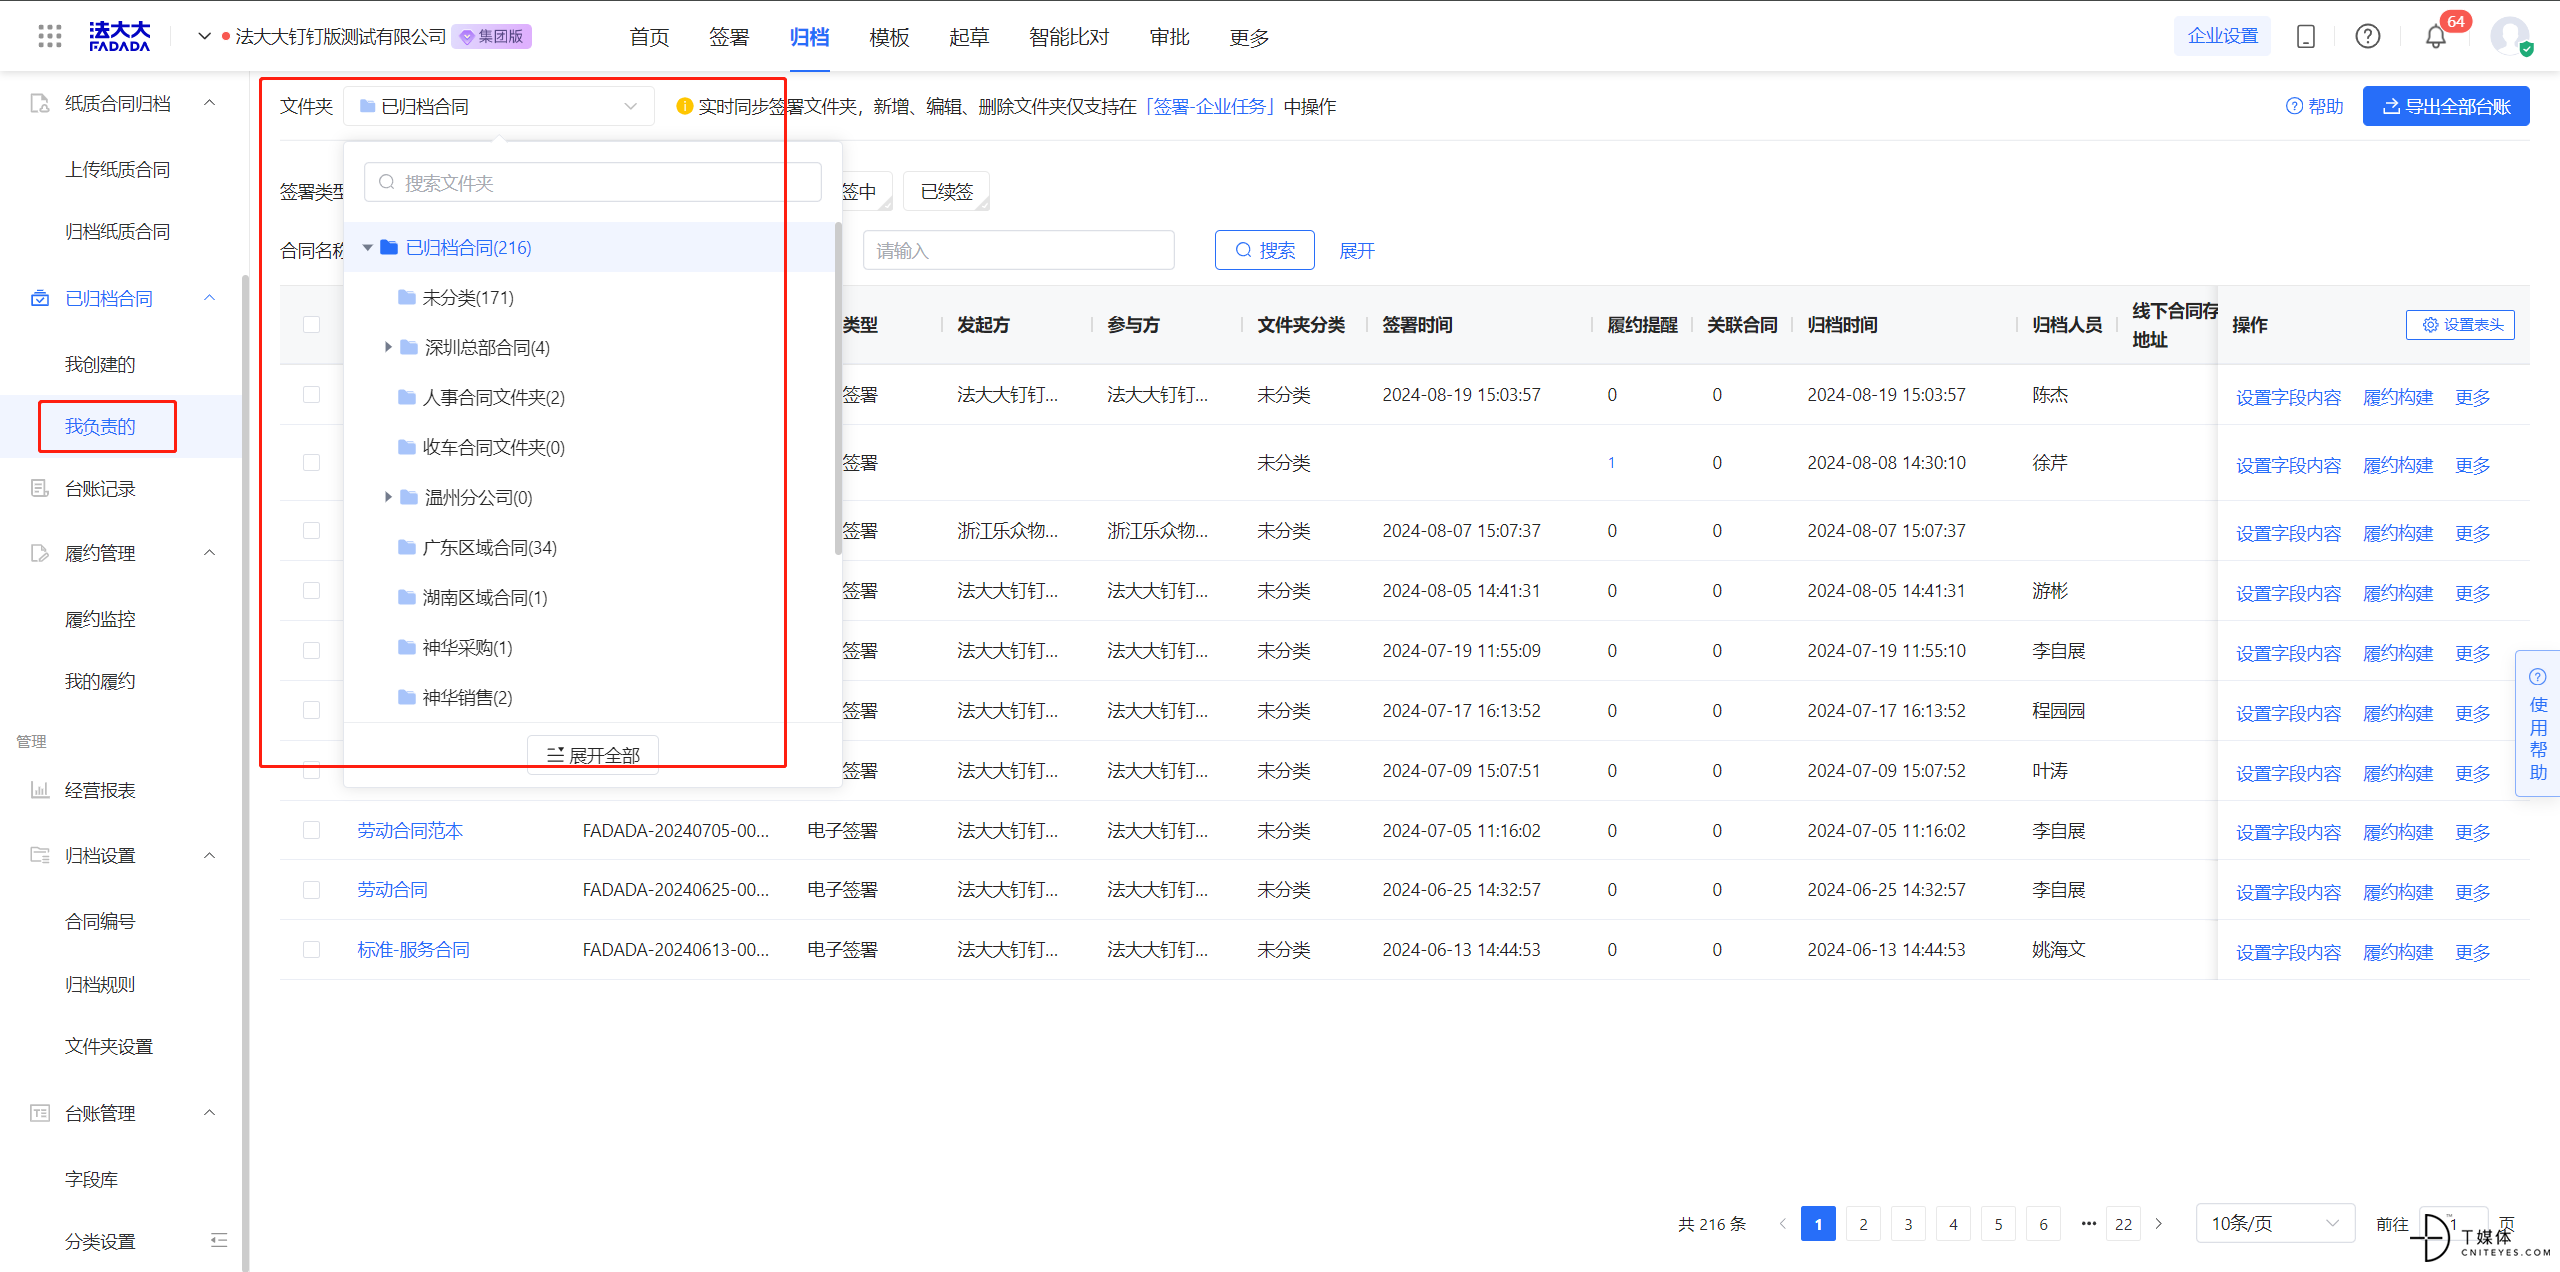Open 我负责的 in sidebar
Screen dimensions: 2560x1272
100,427
